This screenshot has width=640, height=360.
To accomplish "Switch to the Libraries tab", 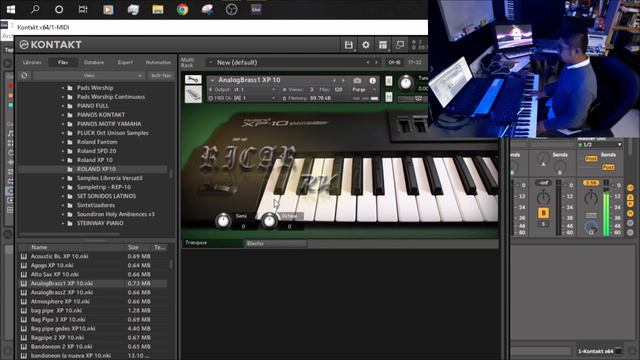I will click(x=32, y=62).
